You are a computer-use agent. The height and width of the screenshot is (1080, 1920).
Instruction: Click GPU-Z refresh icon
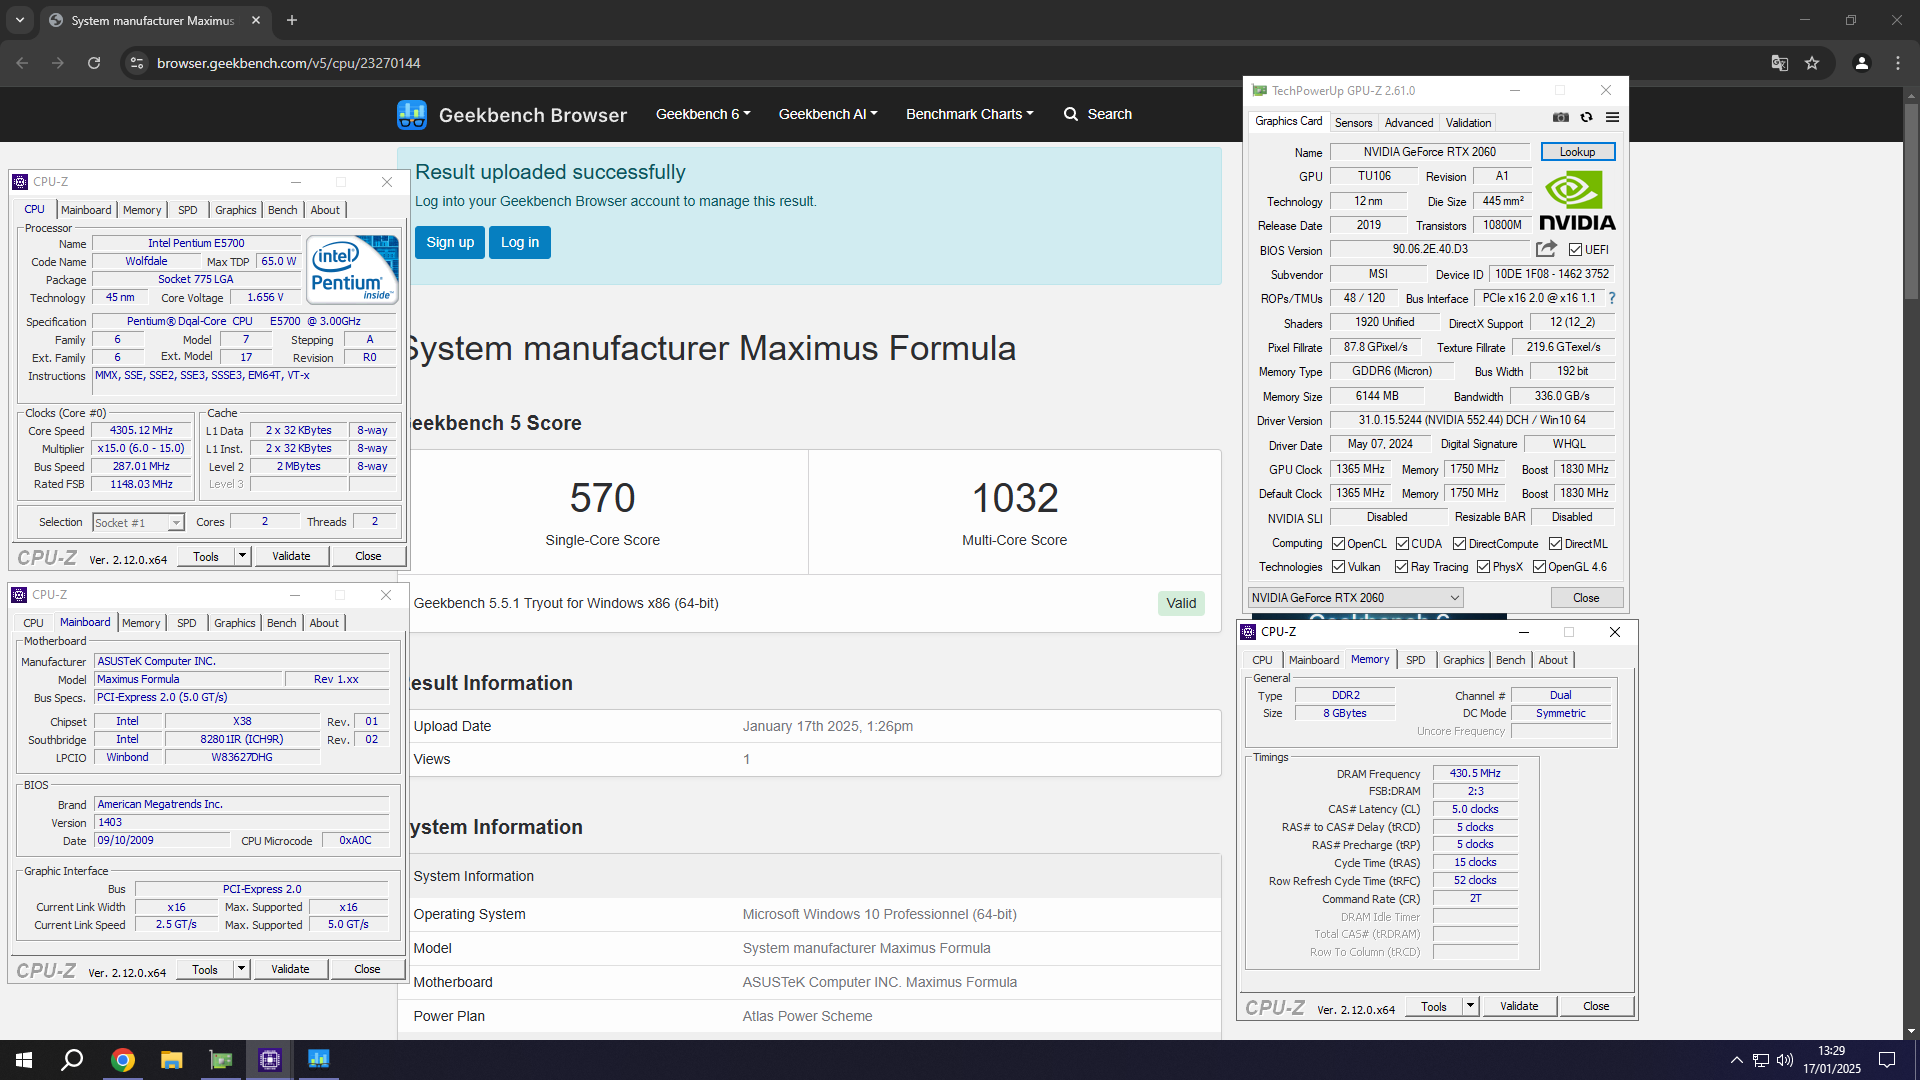click(x=1586, y=118)
